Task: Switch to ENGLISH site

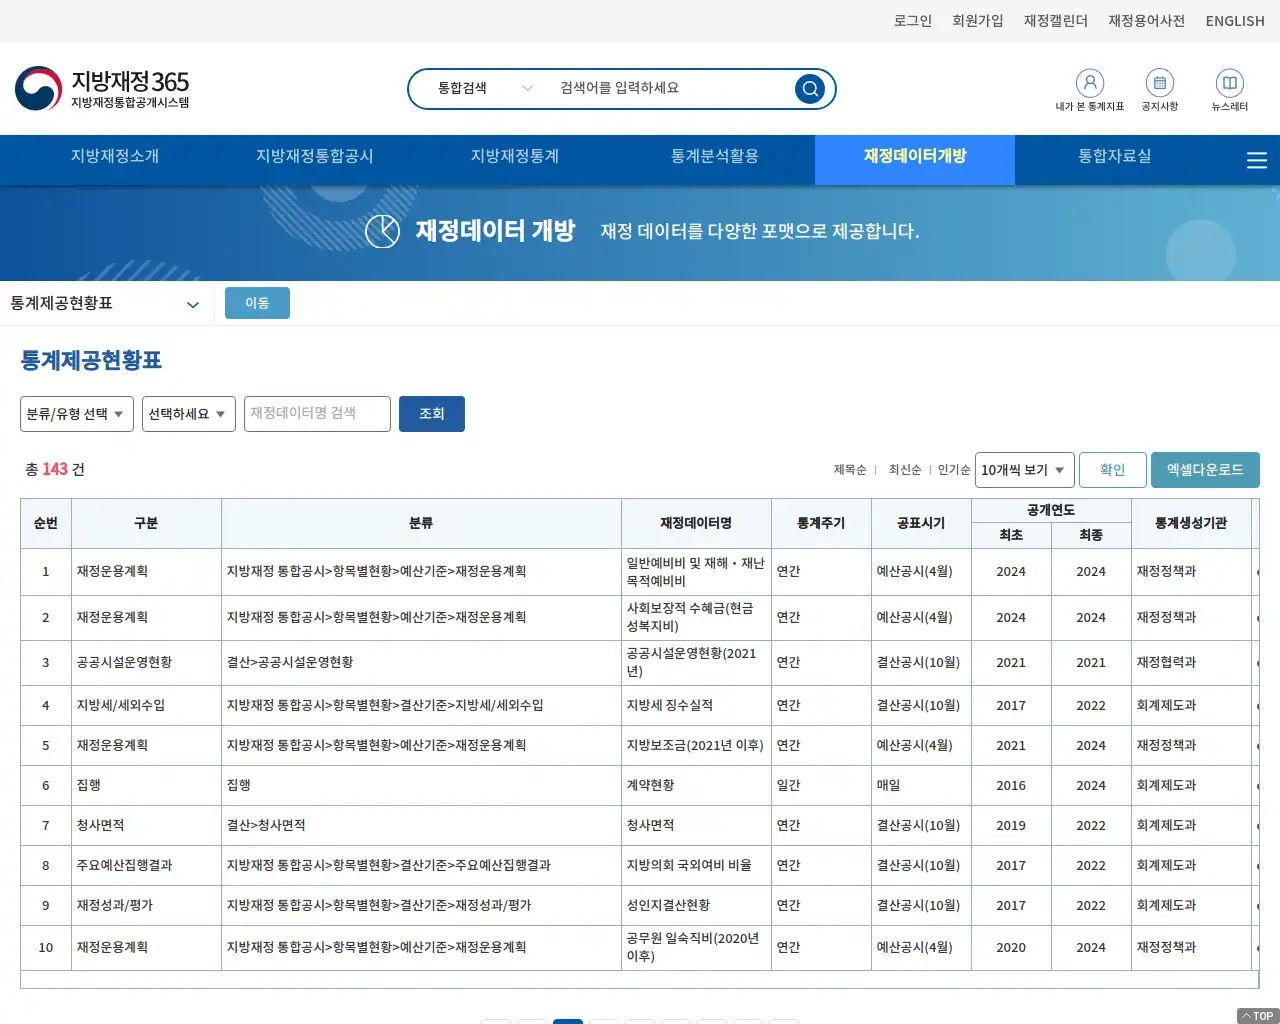Action: pyautogui.click(x=1235, y=21)
